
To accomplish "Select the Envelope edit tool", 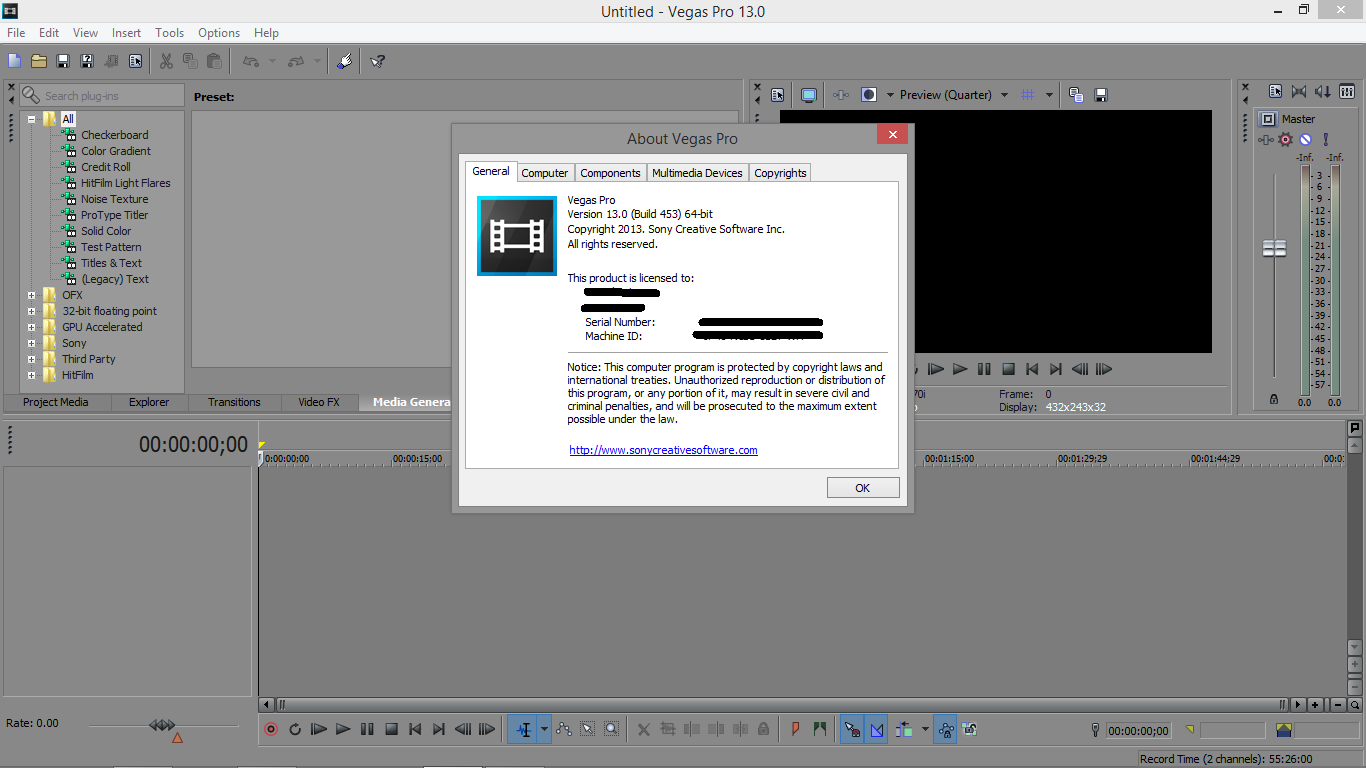I will click(564, 729).
